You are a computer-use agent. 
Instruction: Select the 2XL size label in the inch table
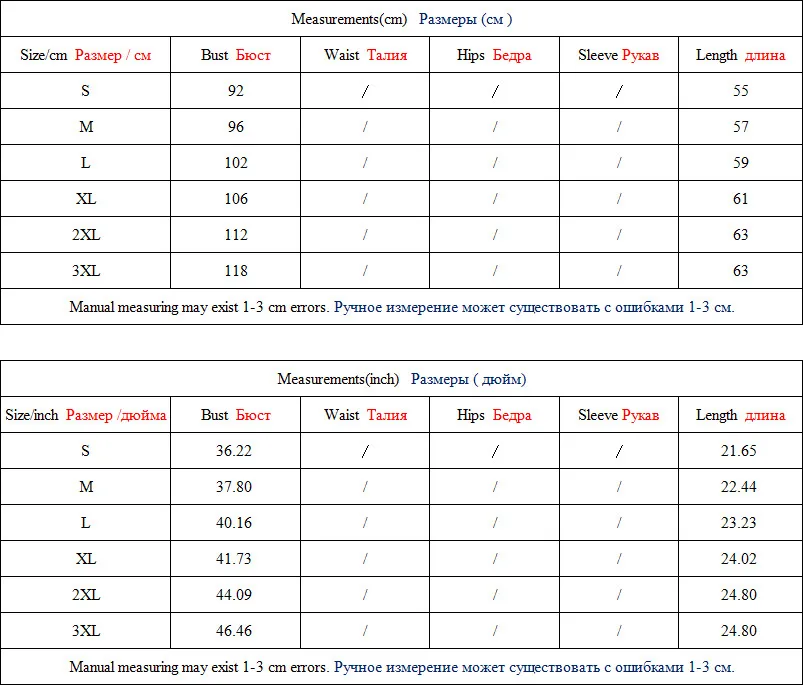(86, 594)
